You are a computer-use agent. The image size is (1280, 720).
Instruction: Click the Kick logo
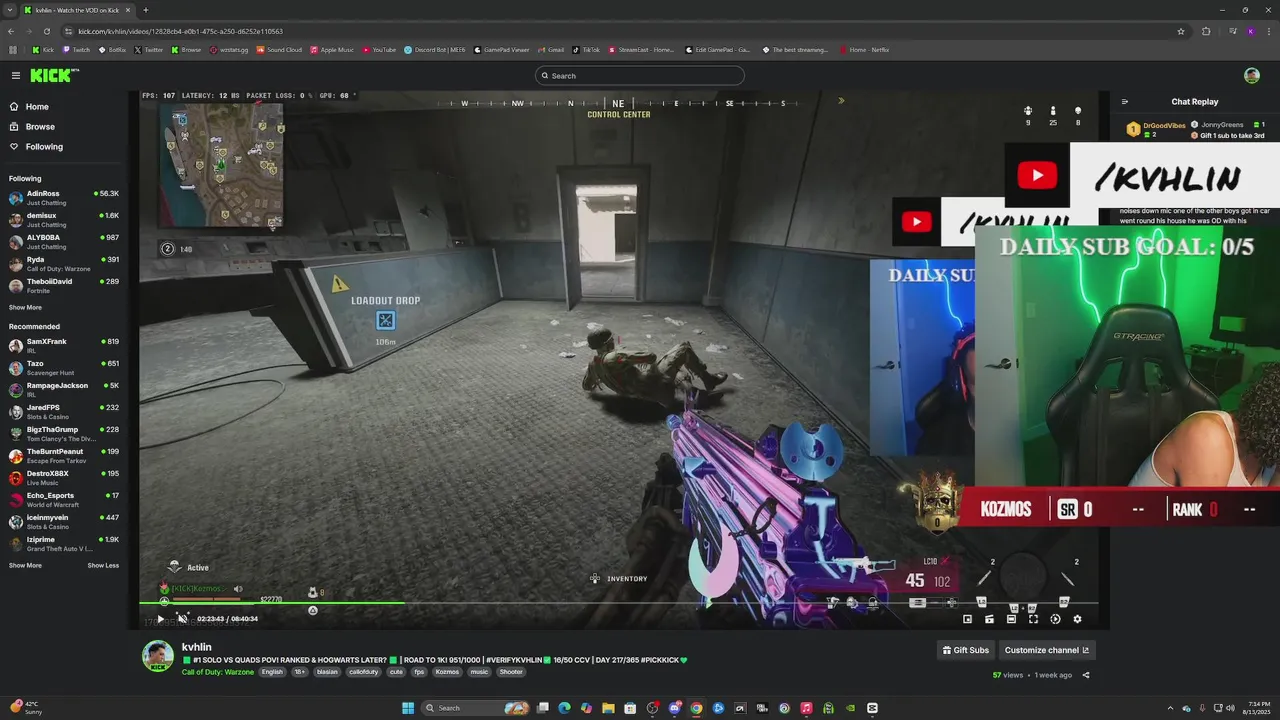tap(52, 75)
